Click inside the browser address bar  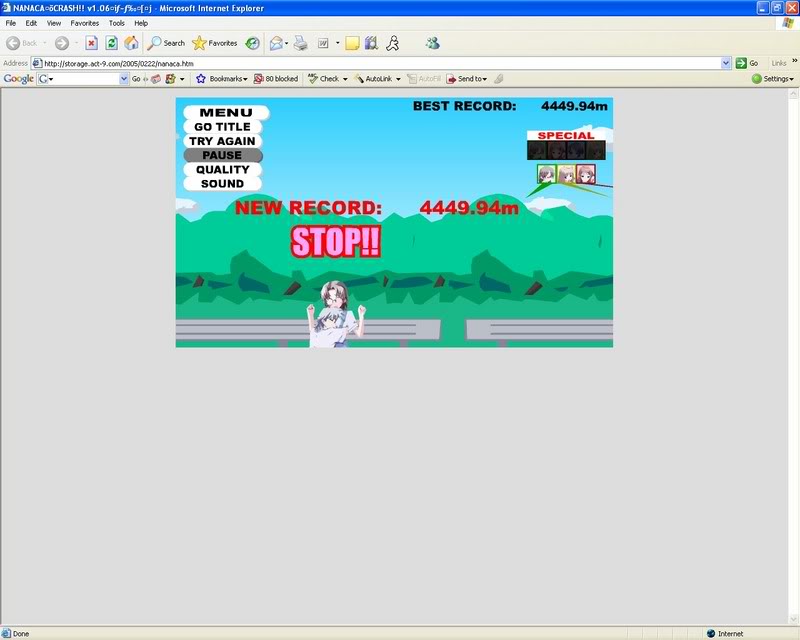[300, 62]
